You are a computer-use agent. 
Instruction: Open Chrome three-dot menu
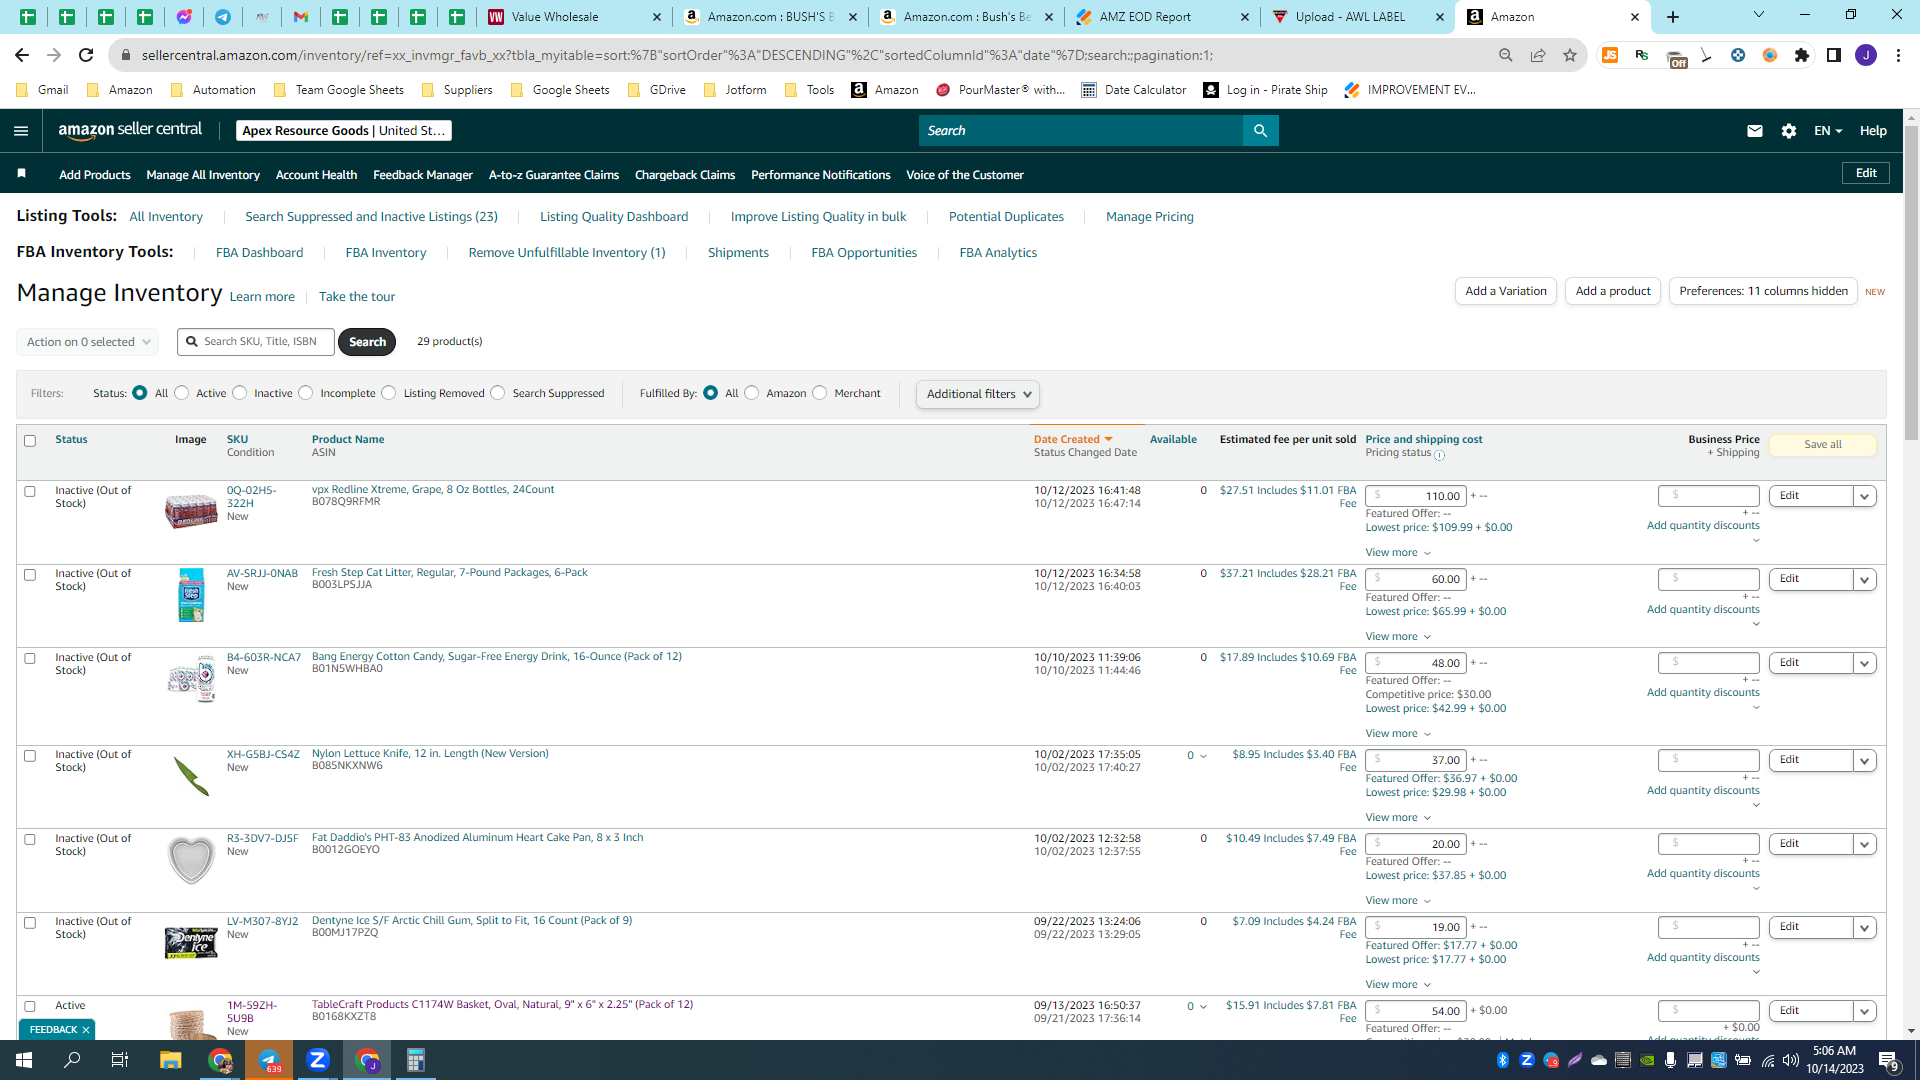(x=1898, y=55)
